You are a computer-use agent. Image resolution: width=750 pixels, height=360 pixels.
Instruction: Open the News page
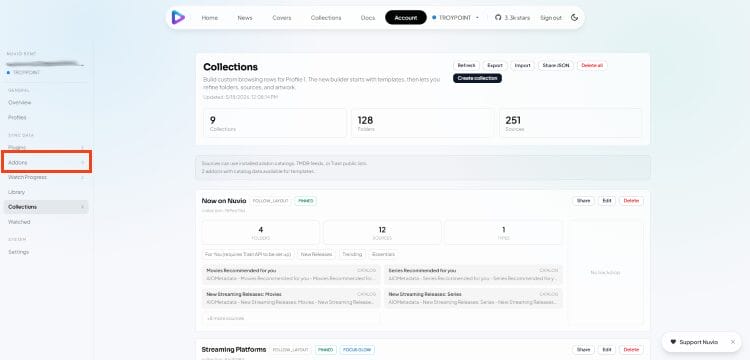[245, 18]
